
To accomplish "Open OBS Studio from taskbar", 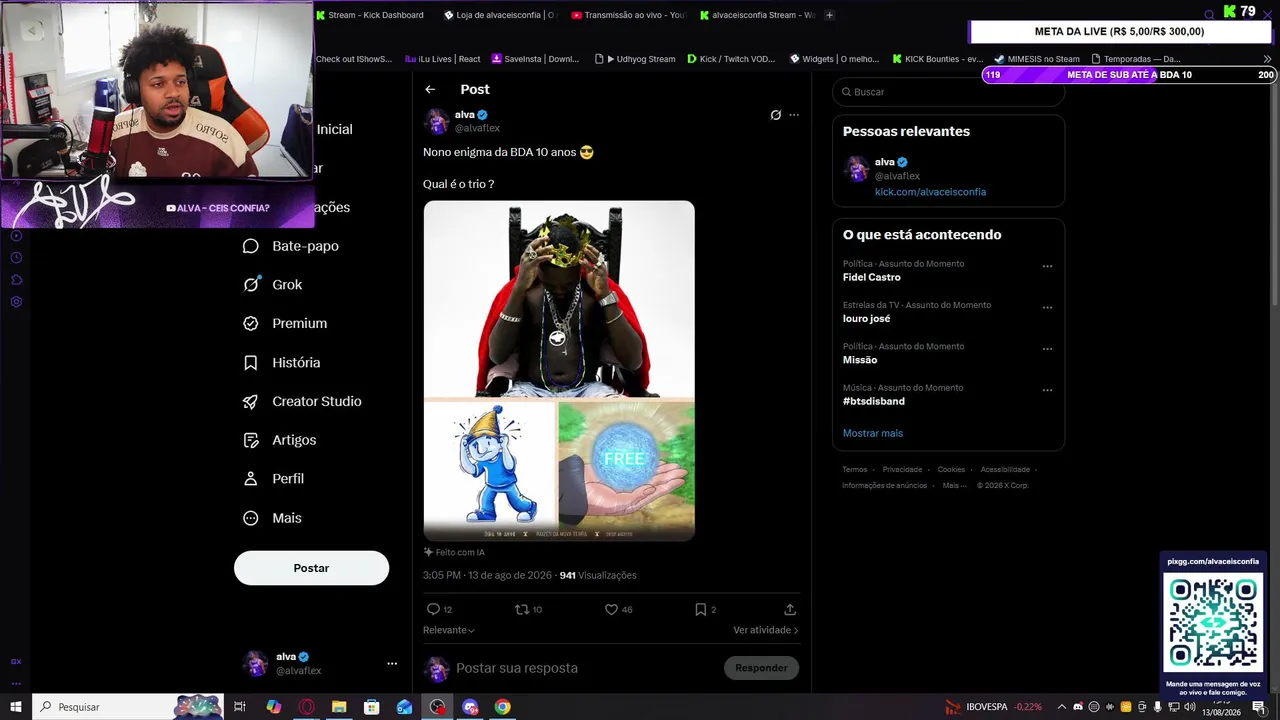I will coord(438,707).
